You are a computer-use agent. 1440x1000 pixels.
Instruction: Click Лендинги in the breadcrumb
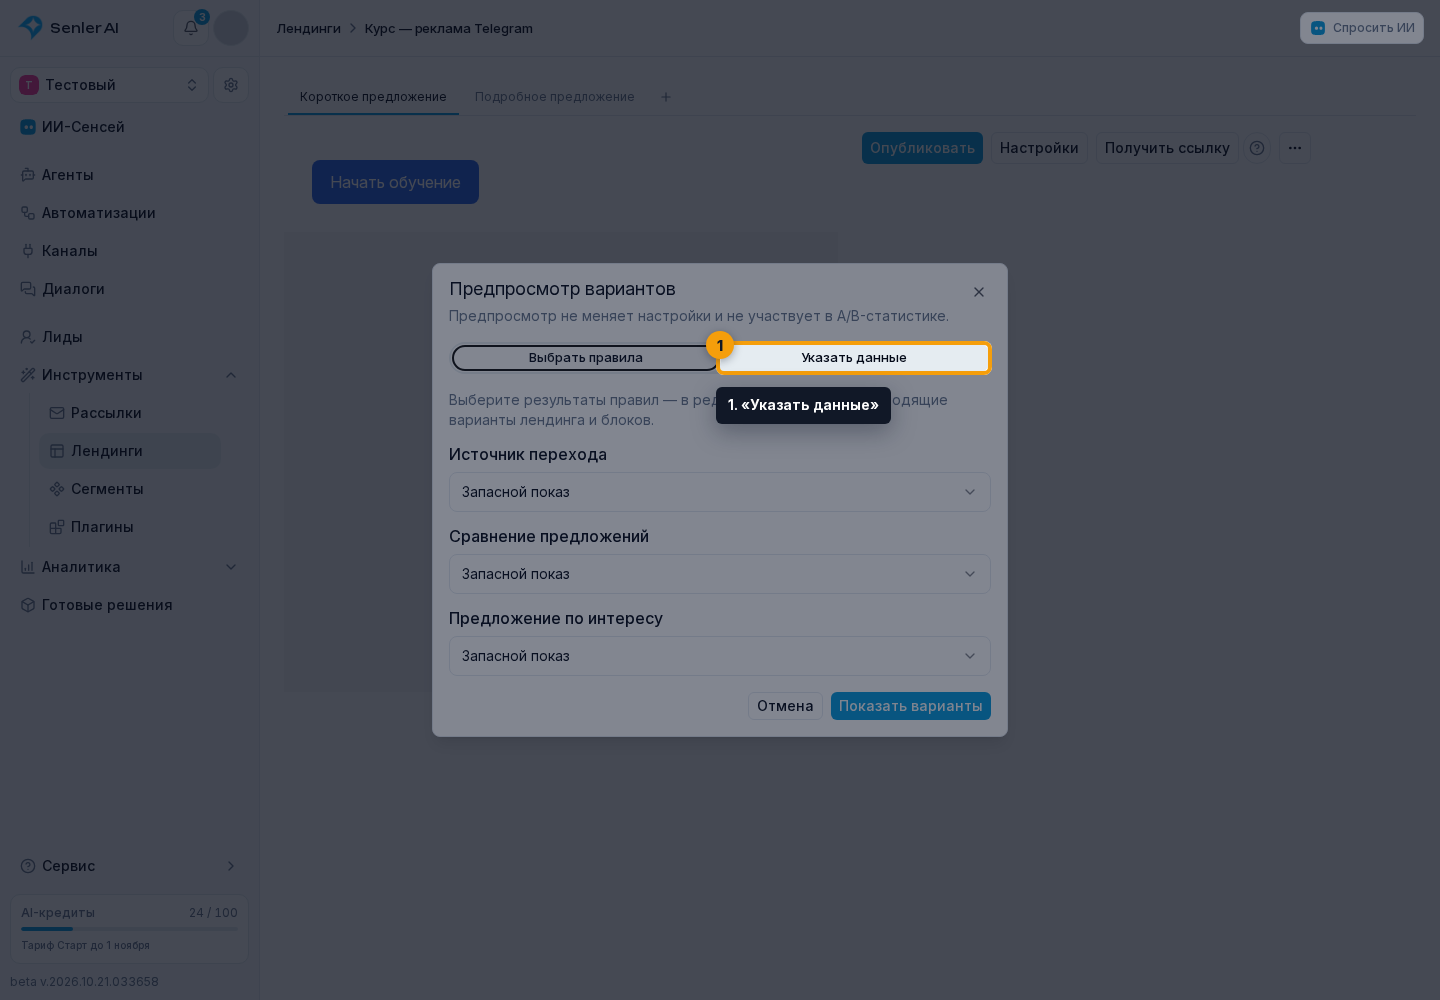[309, 28]
